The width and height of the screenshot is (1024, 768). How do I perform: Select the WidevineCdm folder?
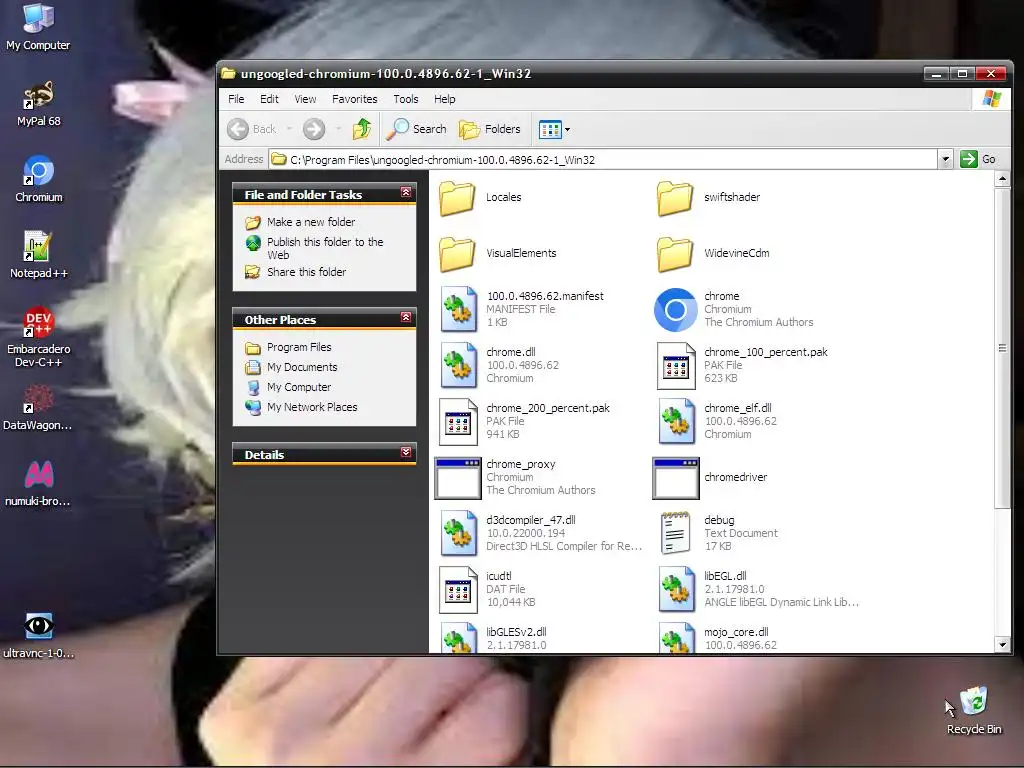[x=713, y=253]
